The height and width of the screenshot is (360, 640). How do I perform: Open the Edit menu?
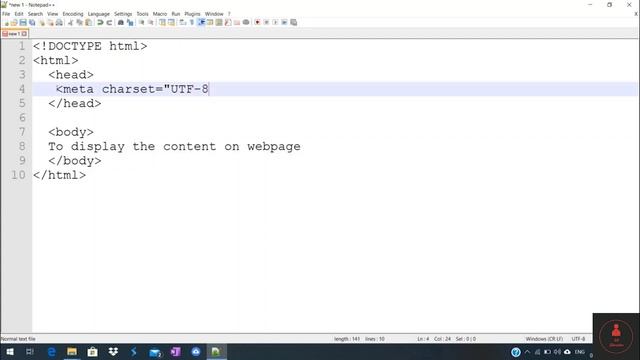(19, 14)
